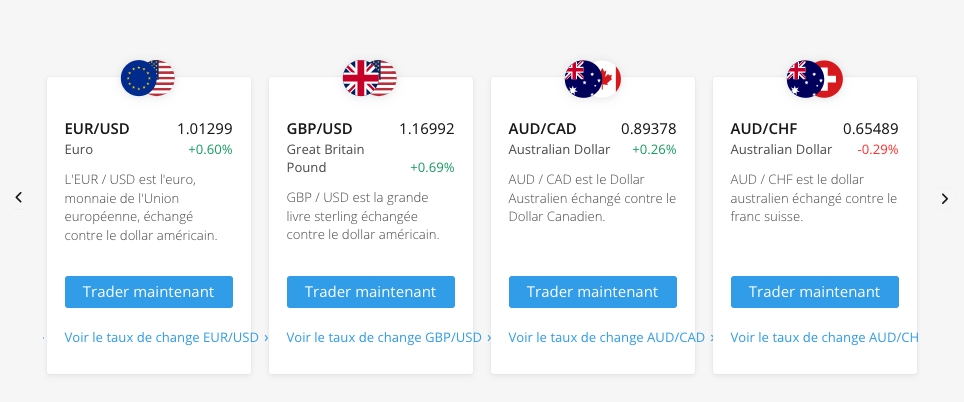Click Trader maintenant for AUD/CHF

point(815,292)
